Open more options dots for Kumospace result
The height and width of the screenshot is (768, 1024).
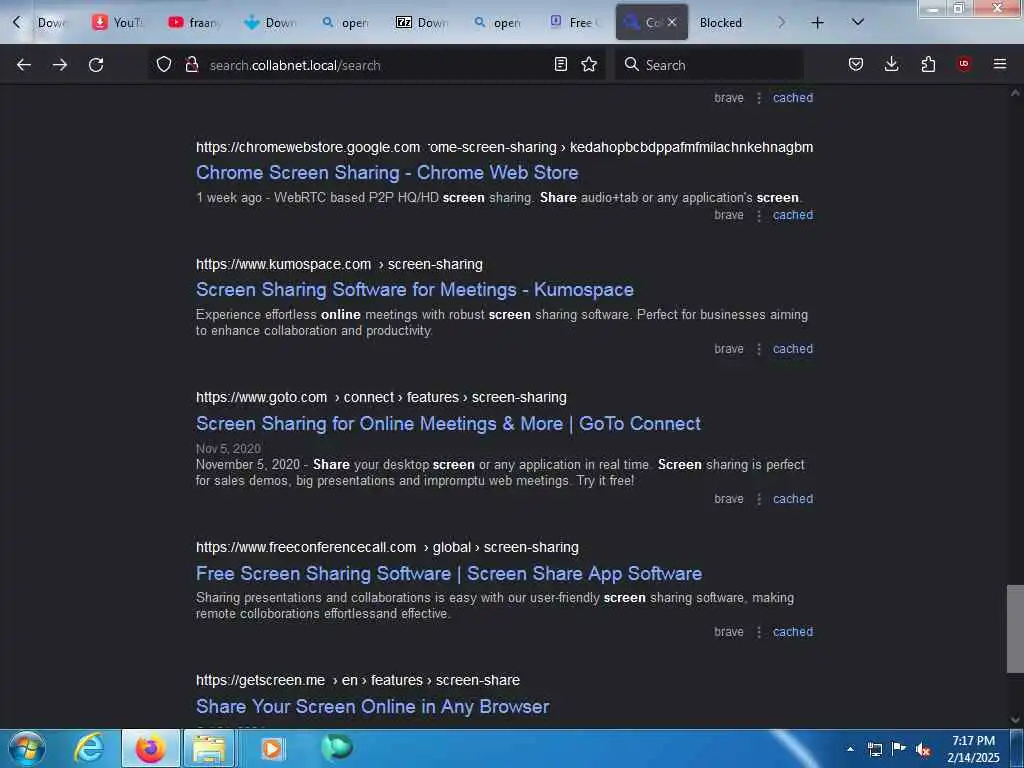coord(759,349)
